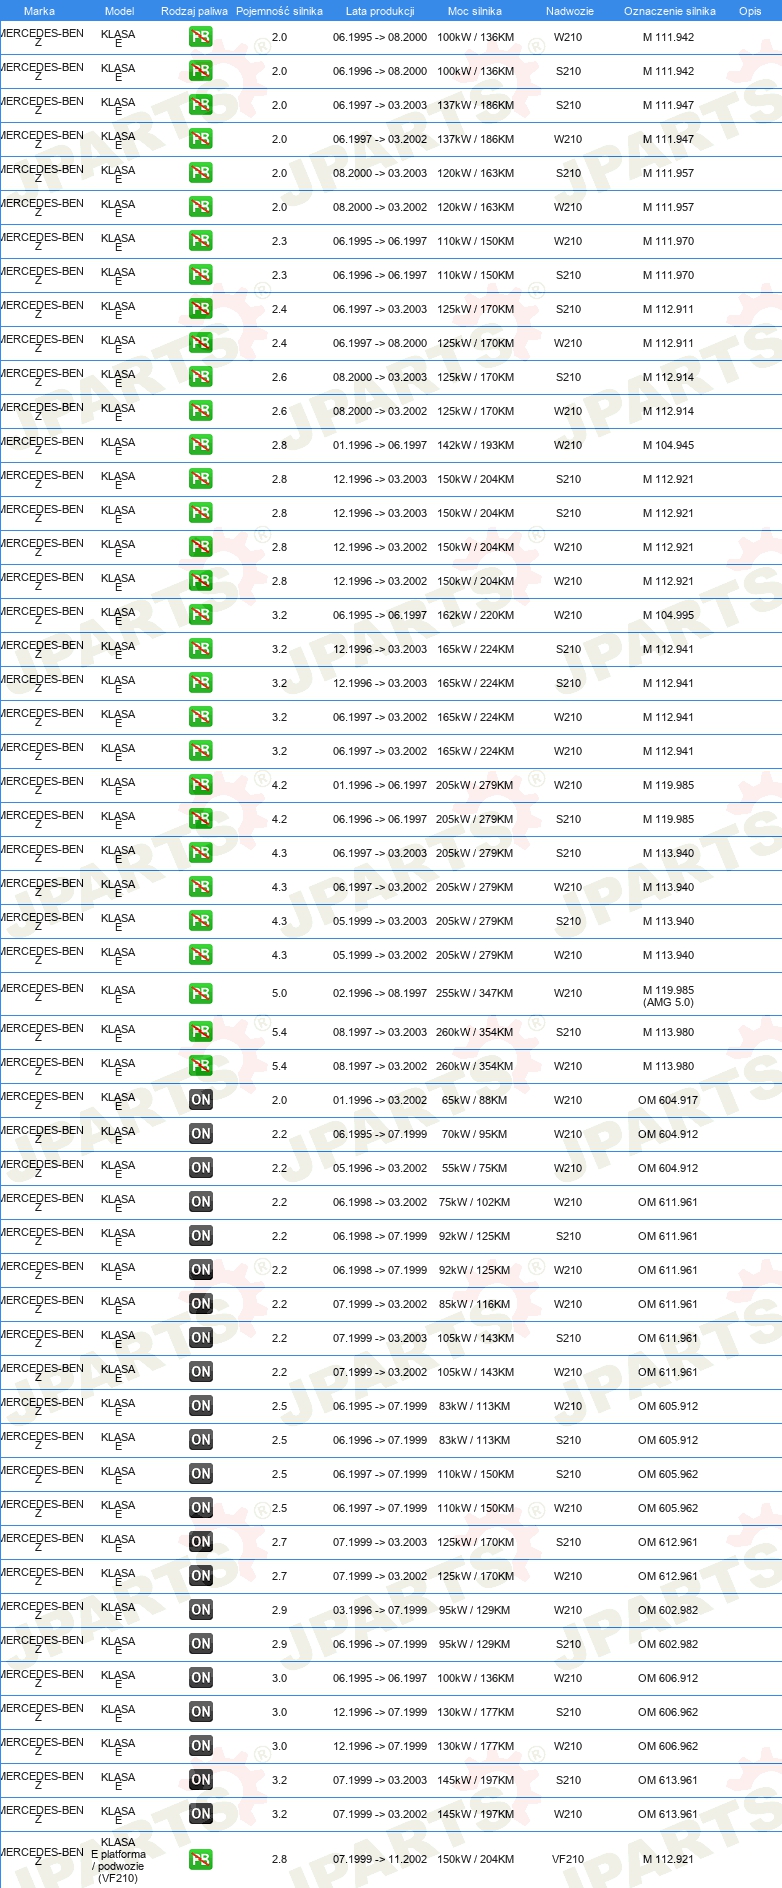
Task: Click the '02.1996 -> 08.1997' production years cell
Action: 380,994
